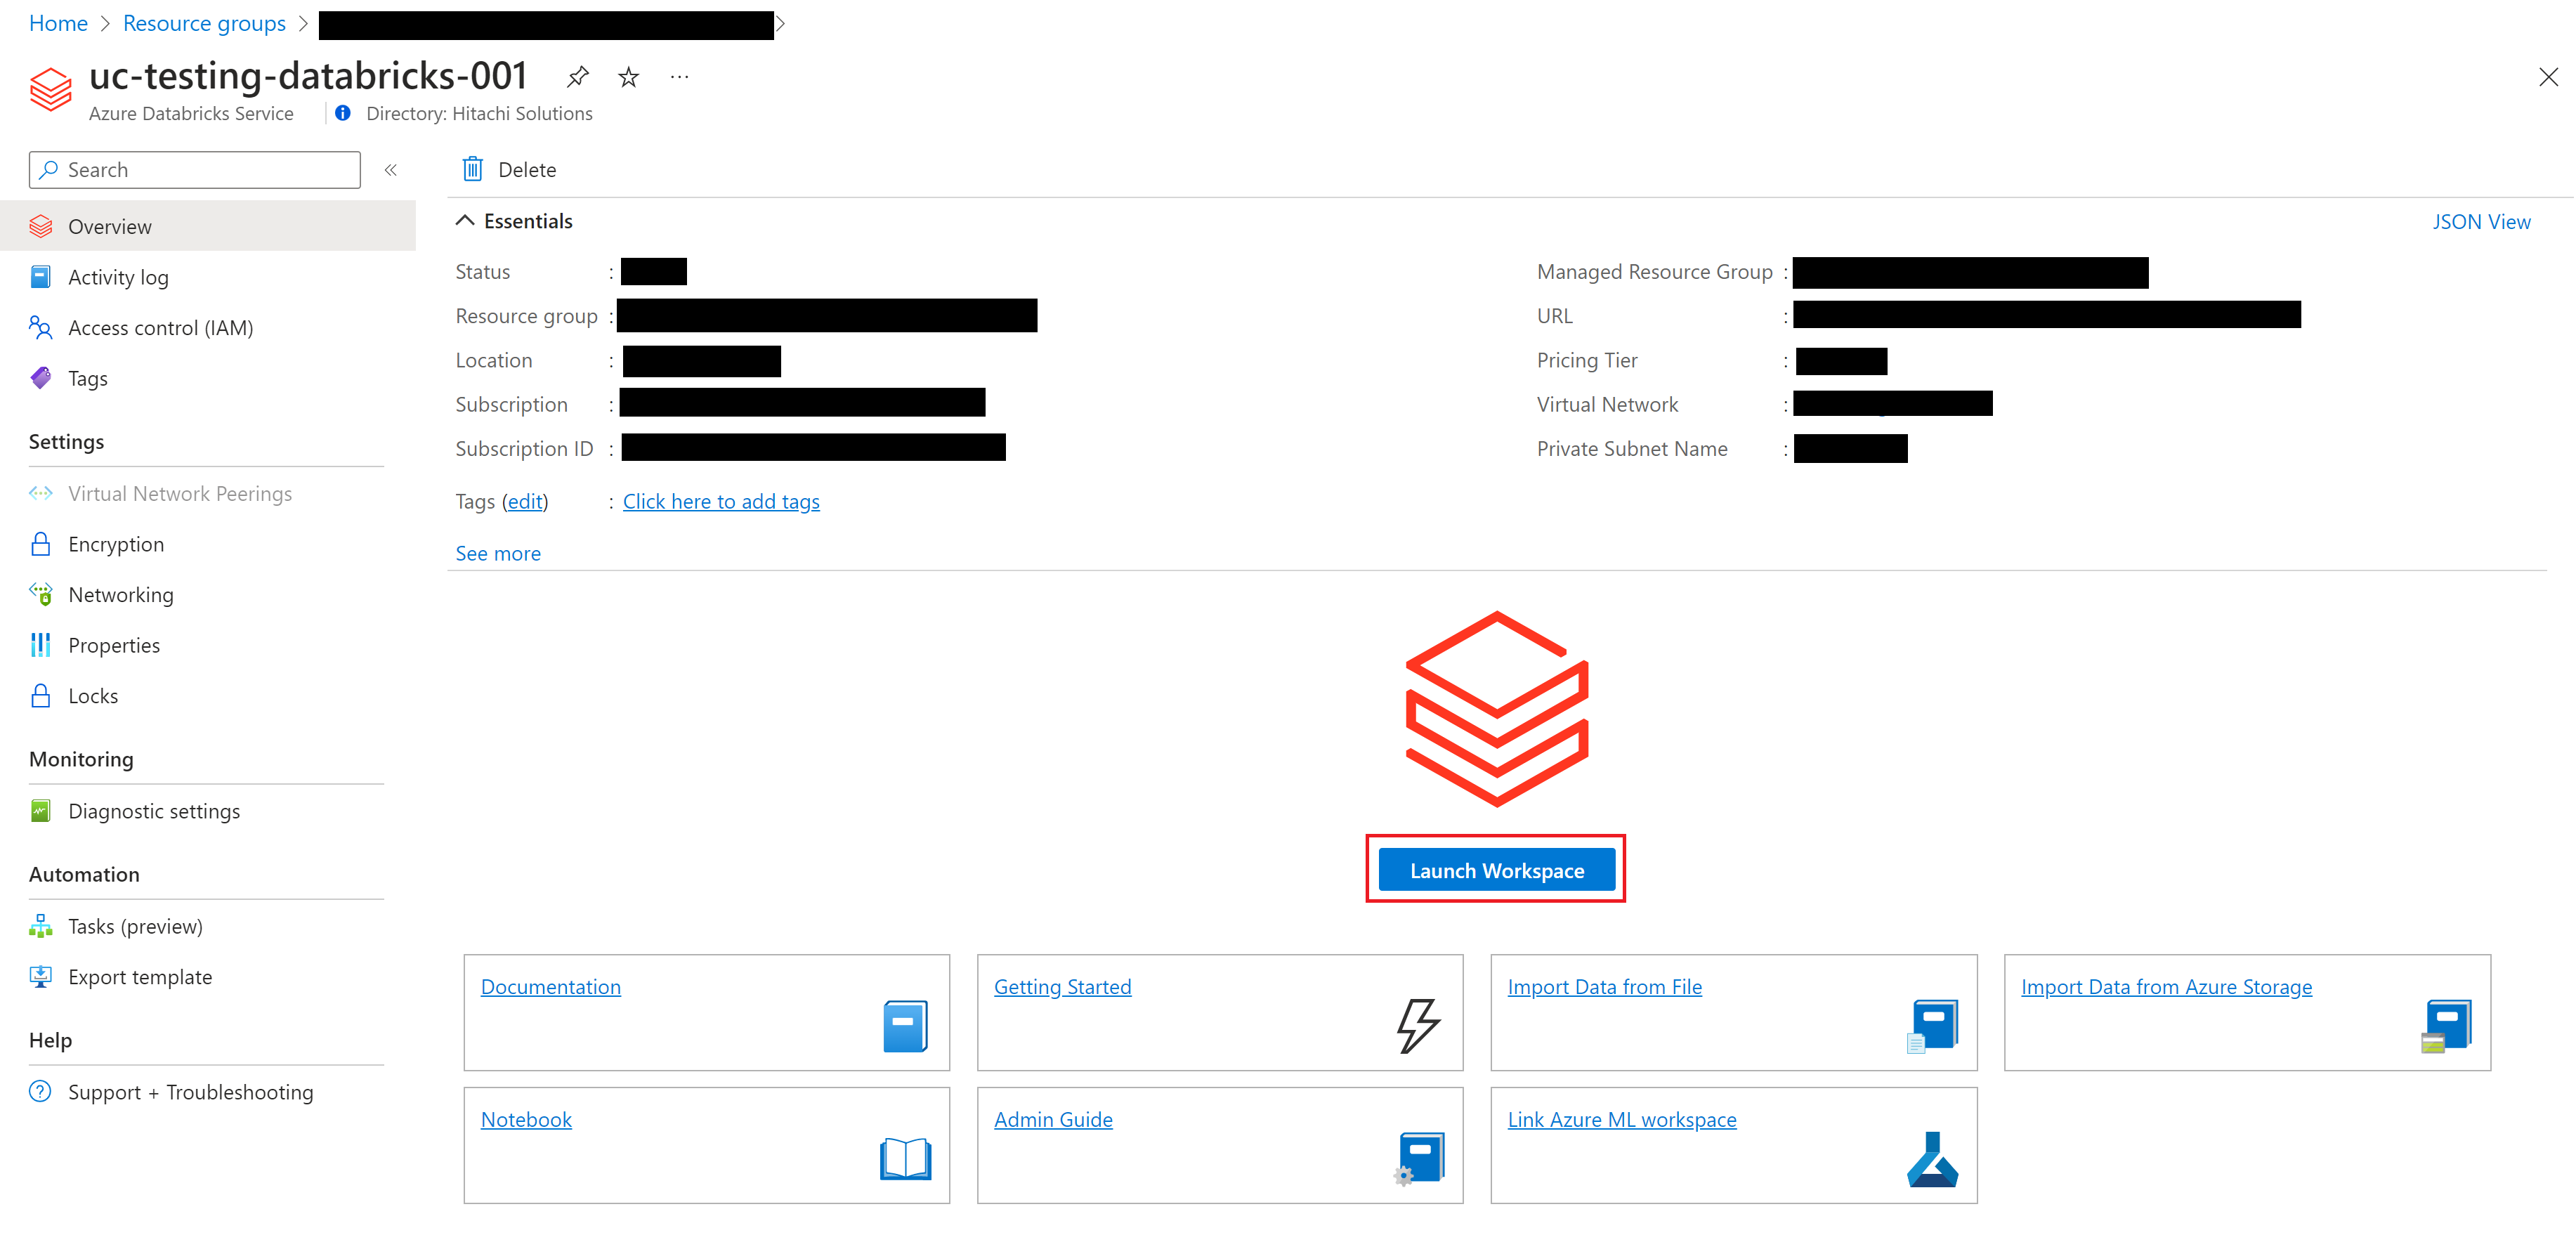The width and height of the screenshot is (2576, 1254).
Task: Click the Launch Workspace button
Action: coord(1496,870)
